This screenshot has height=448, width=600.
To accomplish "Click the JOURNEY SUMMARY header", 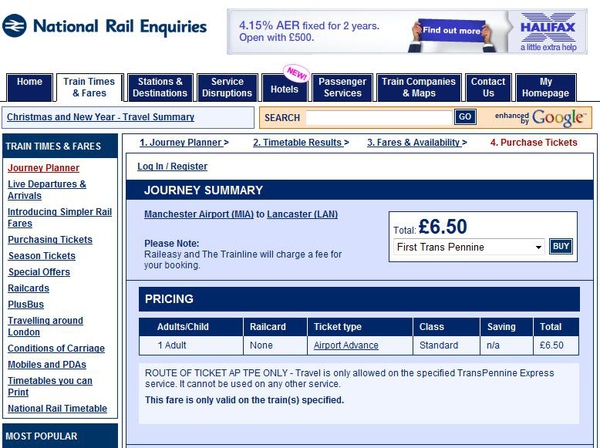I will click(x=360, y=190).
